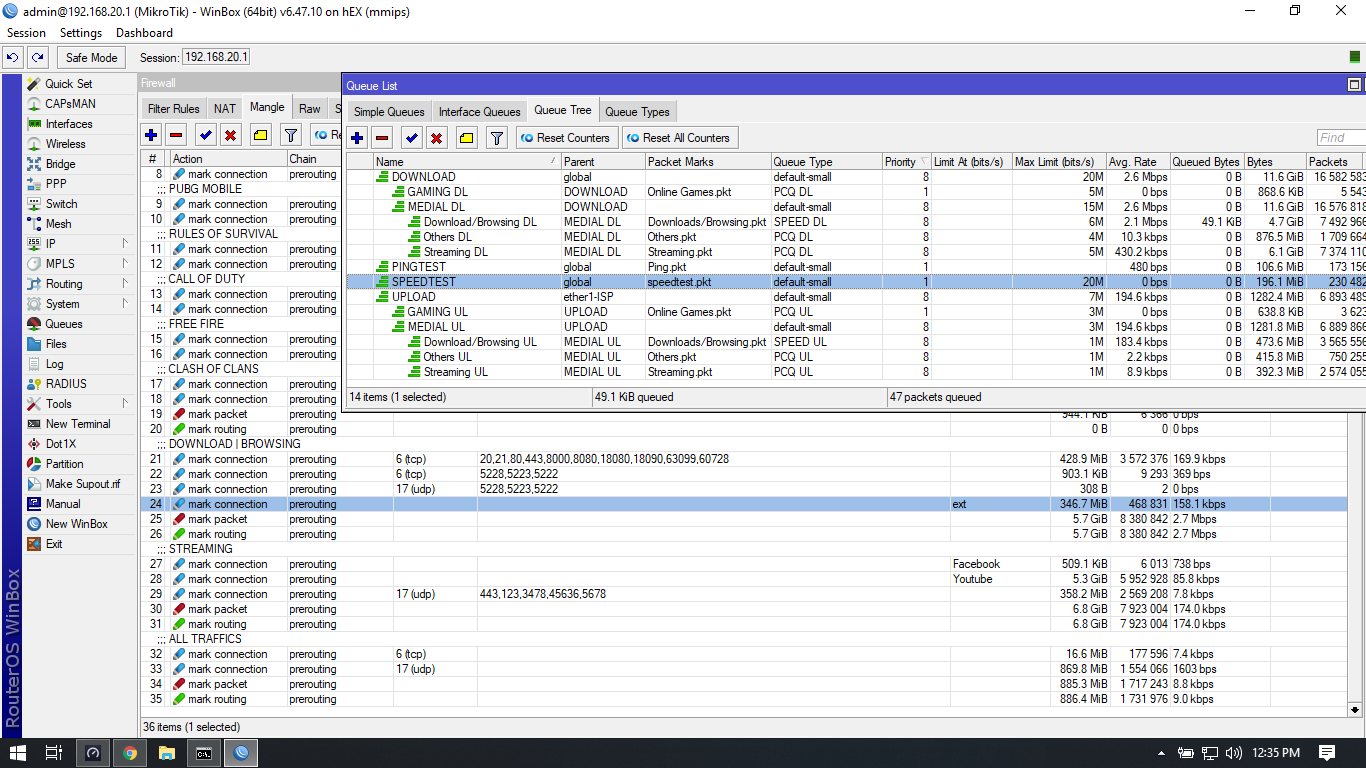Open Queues from the left sidebar

[x=64, y=324]
